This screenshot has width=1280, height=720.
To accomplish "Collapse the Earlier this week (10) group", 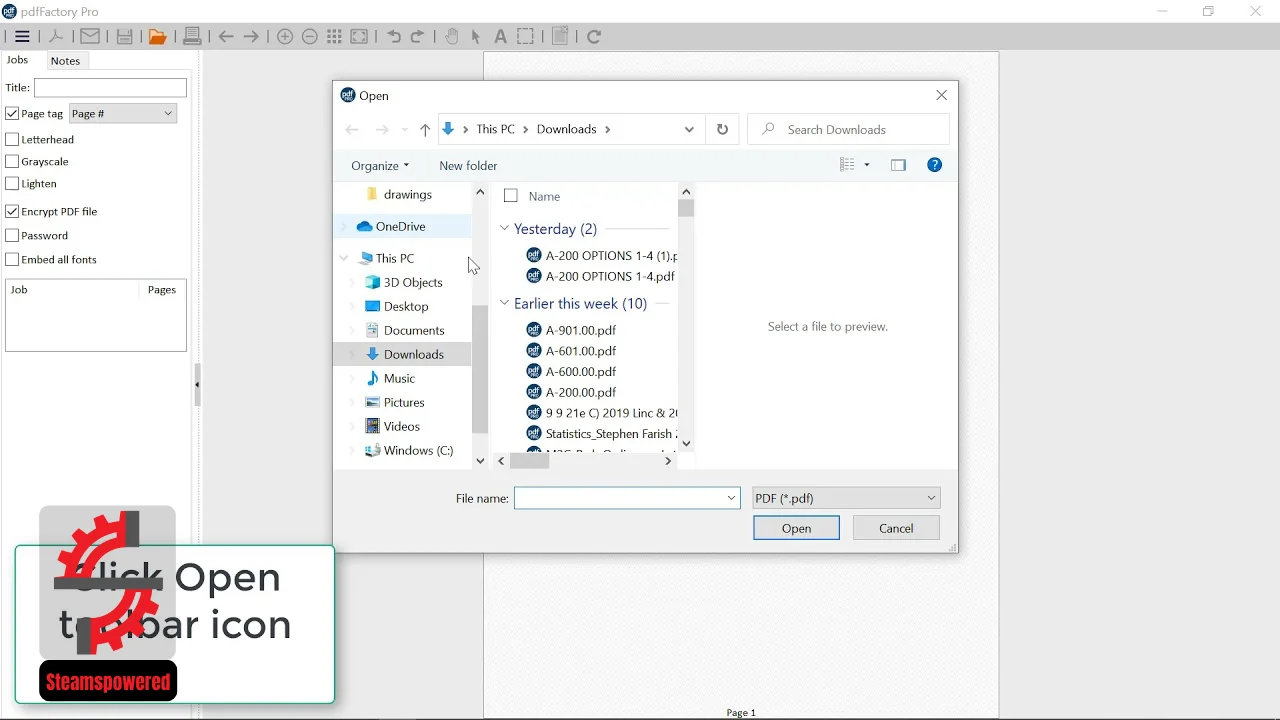I will click(x=505, y=303).
